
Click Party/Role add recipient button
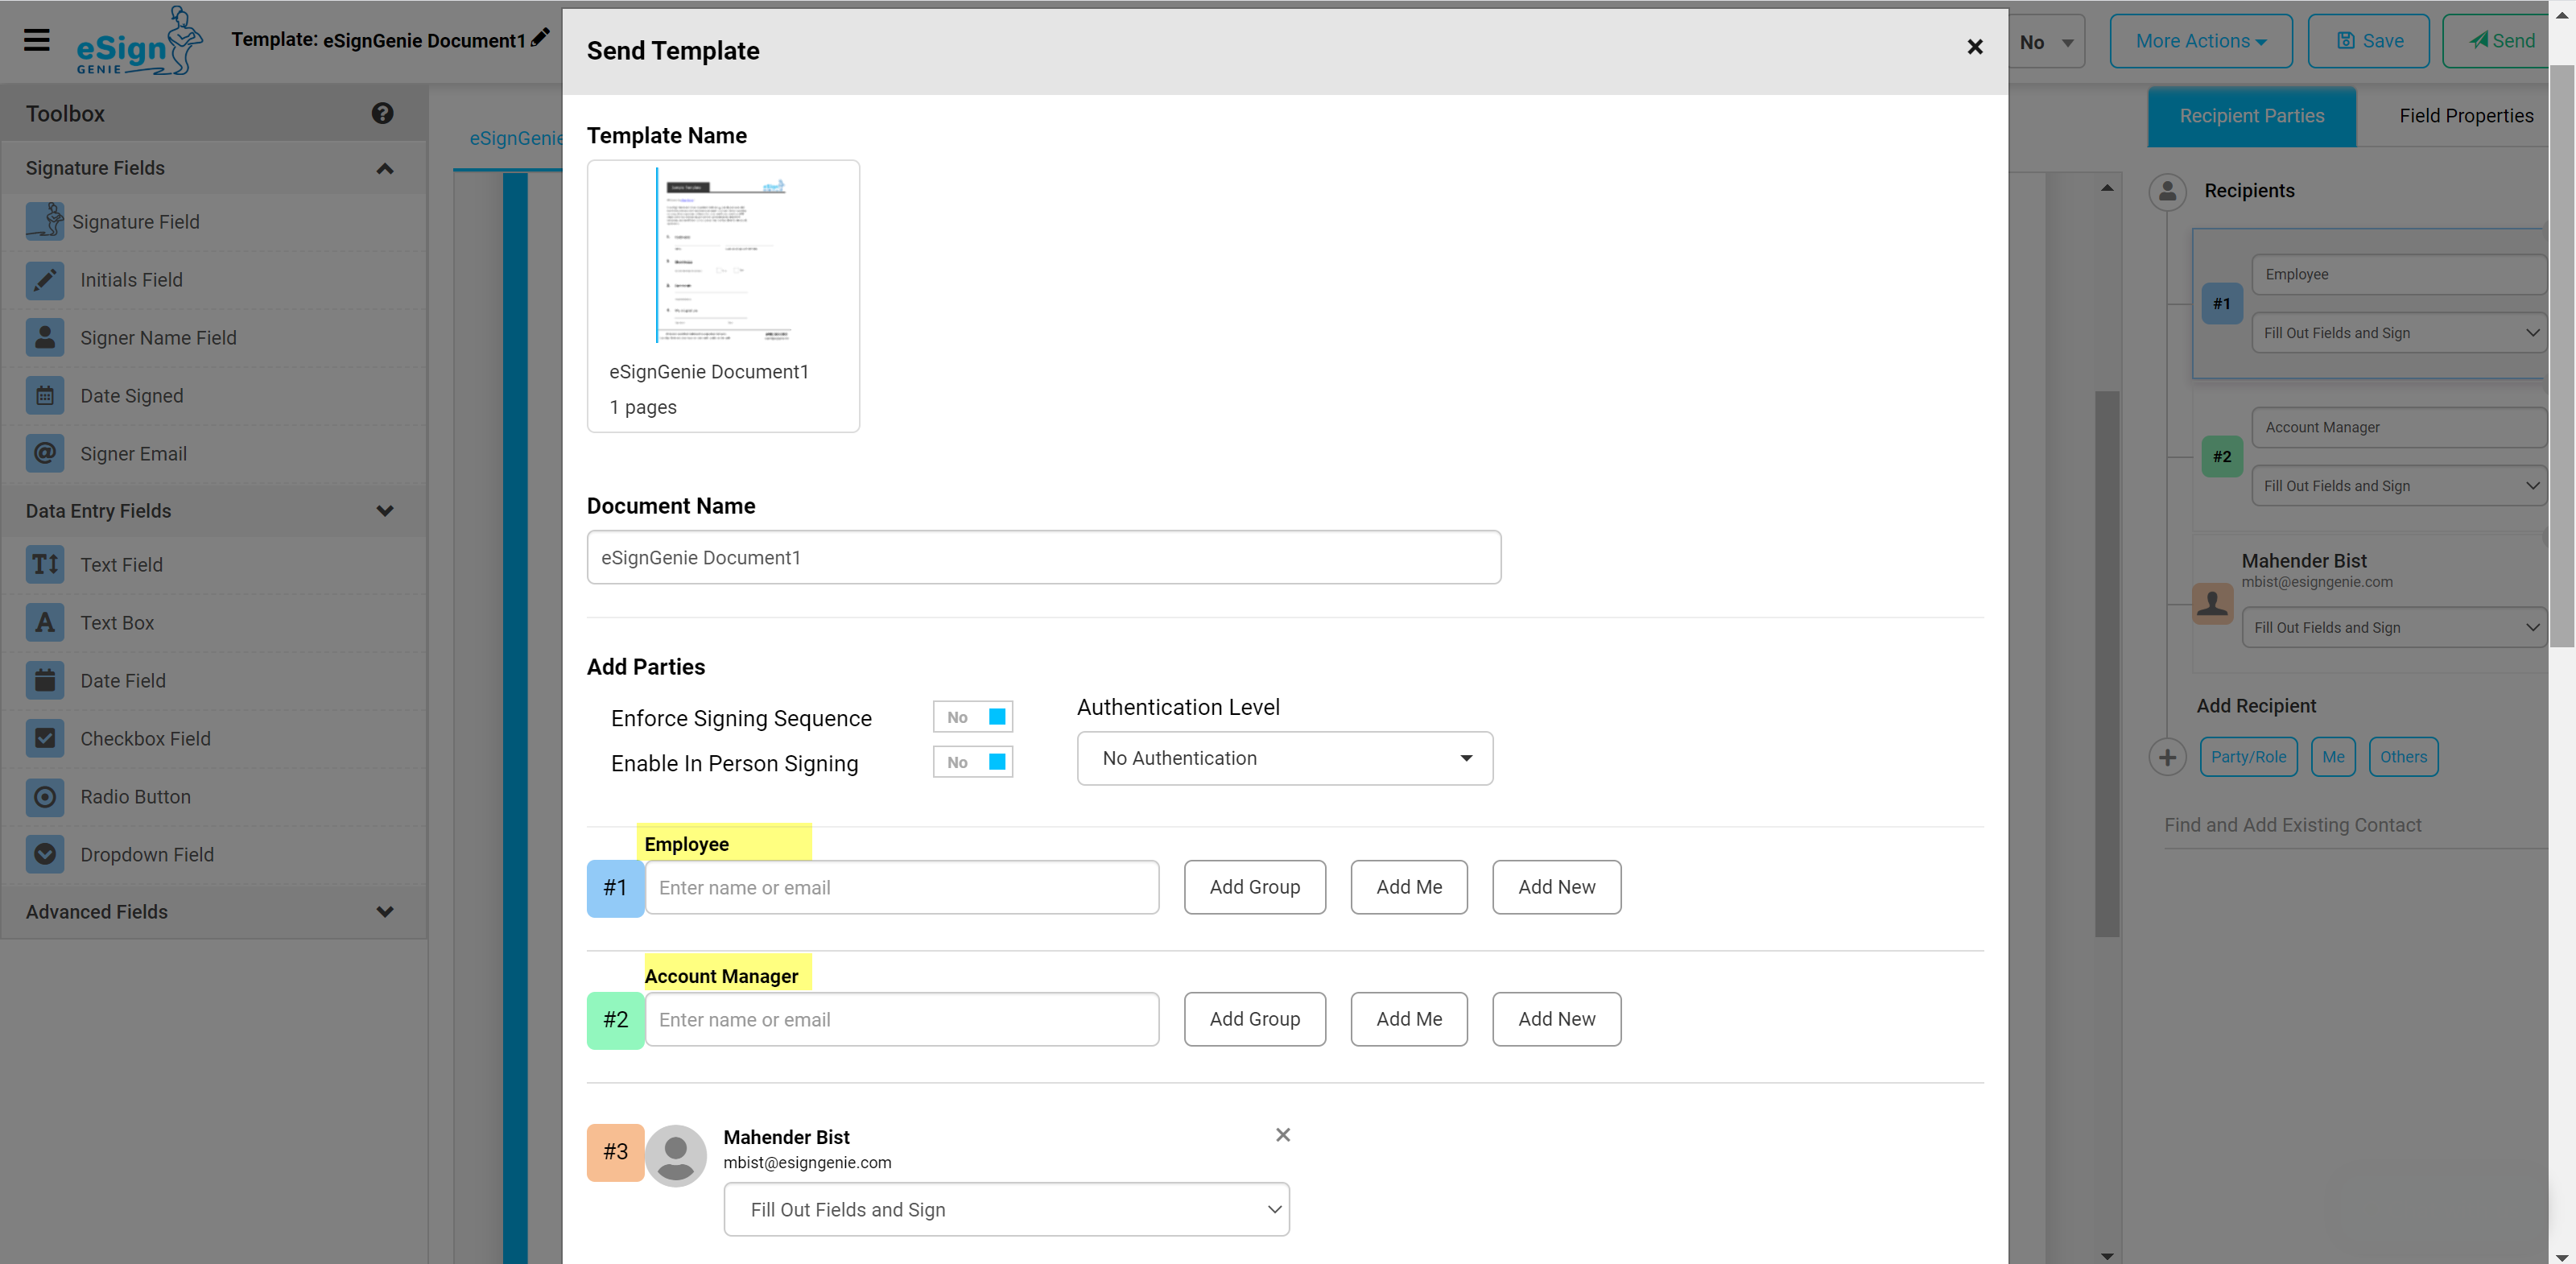click(2248, 757)
